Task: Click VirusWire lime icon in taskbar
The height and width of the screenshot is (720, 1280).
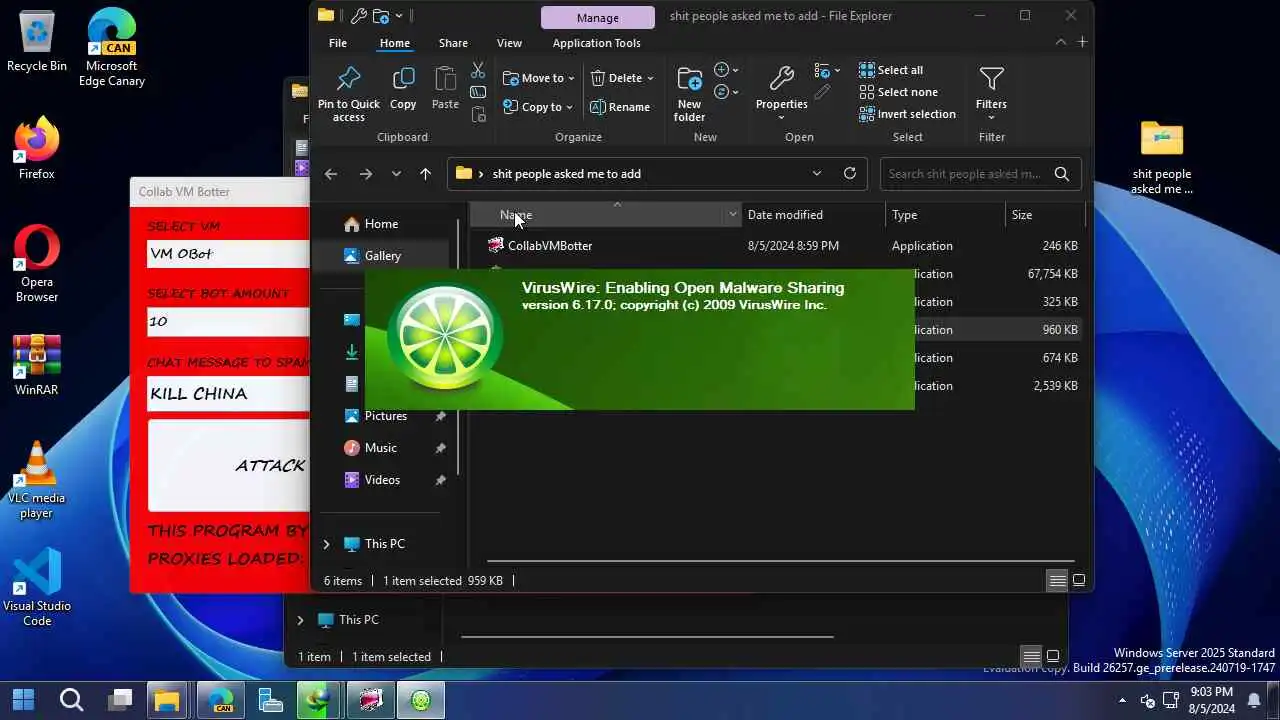Action: pos(421,700)
